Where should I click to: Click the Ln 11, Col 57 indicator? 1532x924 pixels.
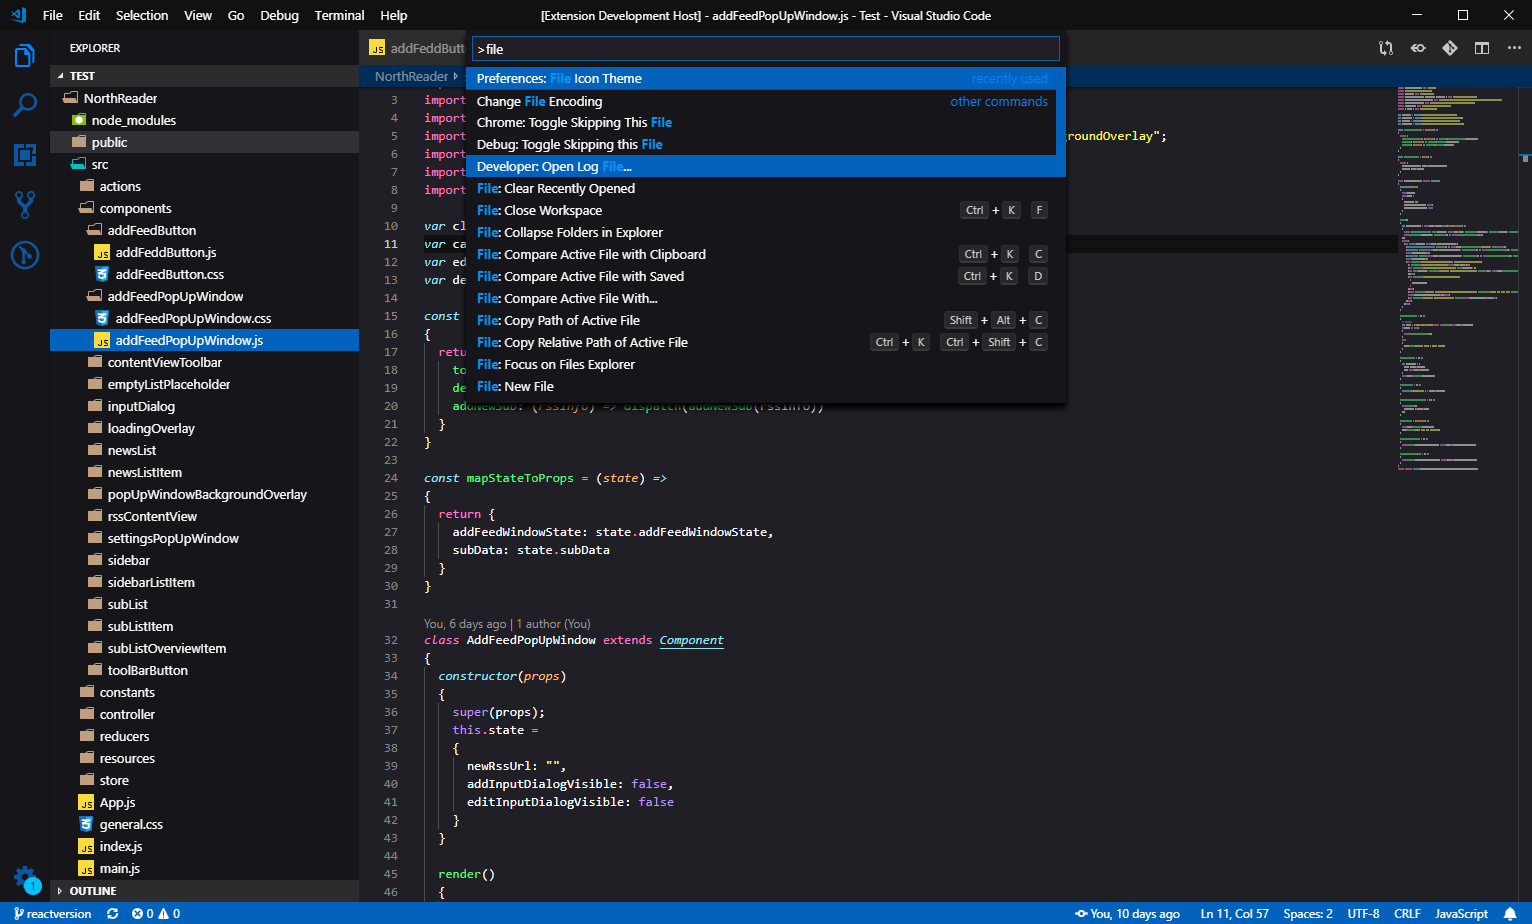pyautogui.click(x=1234, y=914)
